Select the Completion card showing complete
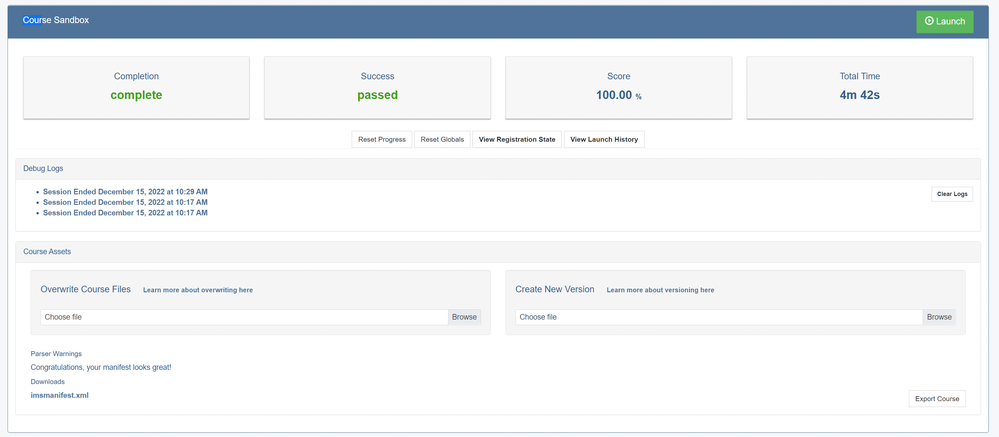This screenshot has width=999, height=437. 136,87
